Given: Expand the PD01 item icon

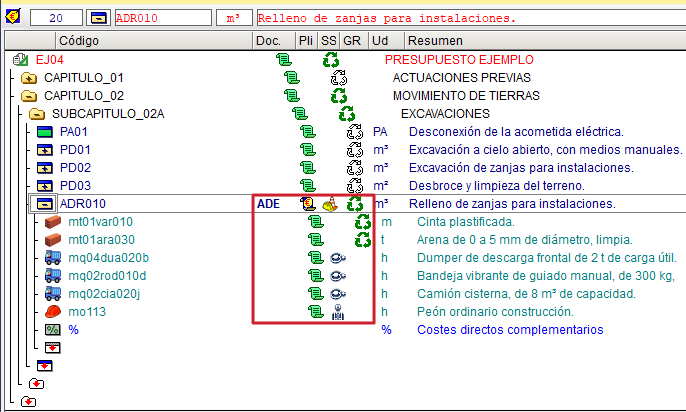Looking at the screenshot, I should 45,150.
